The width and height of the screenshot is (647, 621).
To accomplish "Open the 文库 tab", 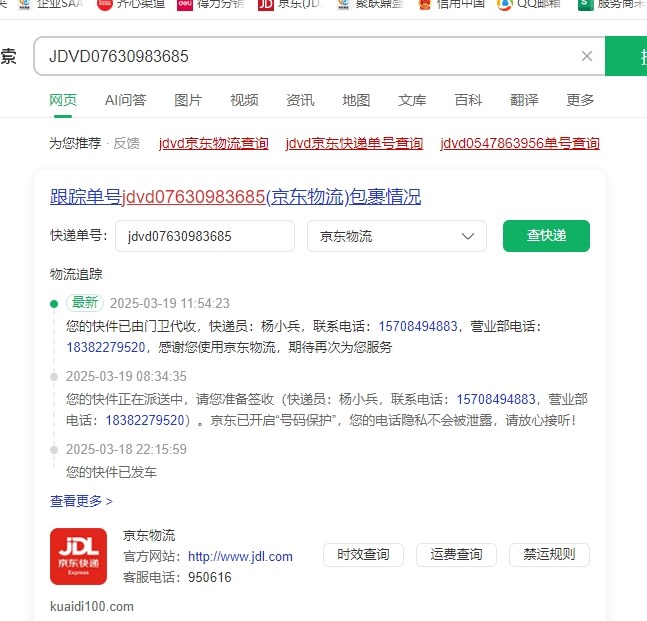I will click(x=412, y=100).
